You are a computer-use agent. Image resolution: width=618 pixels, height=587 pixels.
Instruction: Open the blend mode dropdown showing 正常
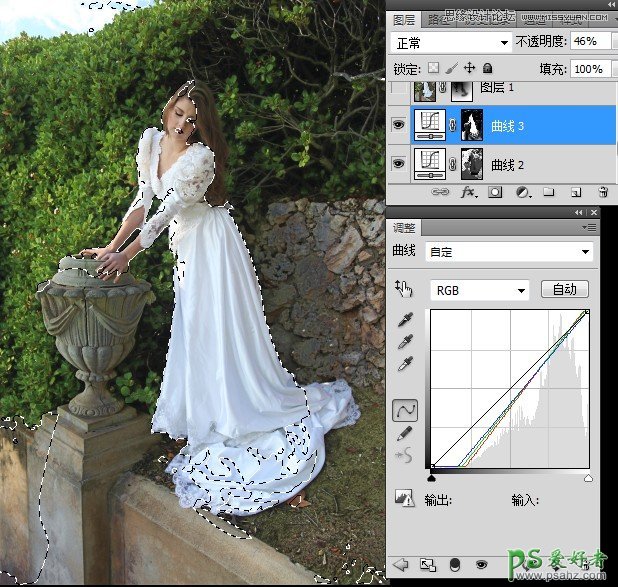click(x=450, y=42)
